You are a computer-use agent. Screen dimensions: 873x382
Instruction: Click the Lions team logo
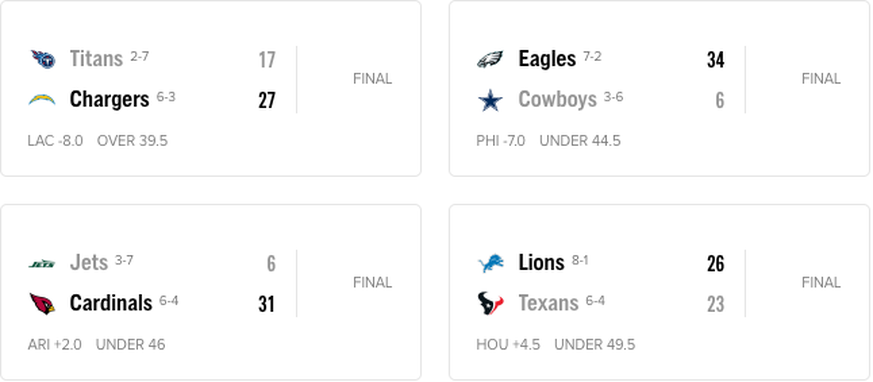491,263
